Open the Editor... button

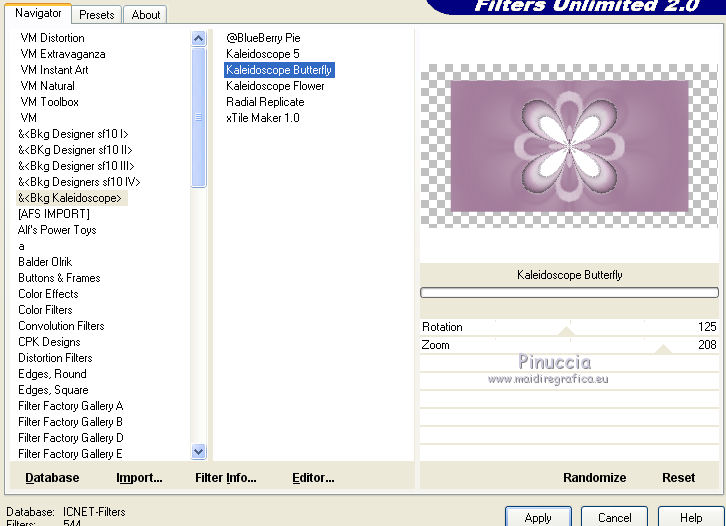313,478
